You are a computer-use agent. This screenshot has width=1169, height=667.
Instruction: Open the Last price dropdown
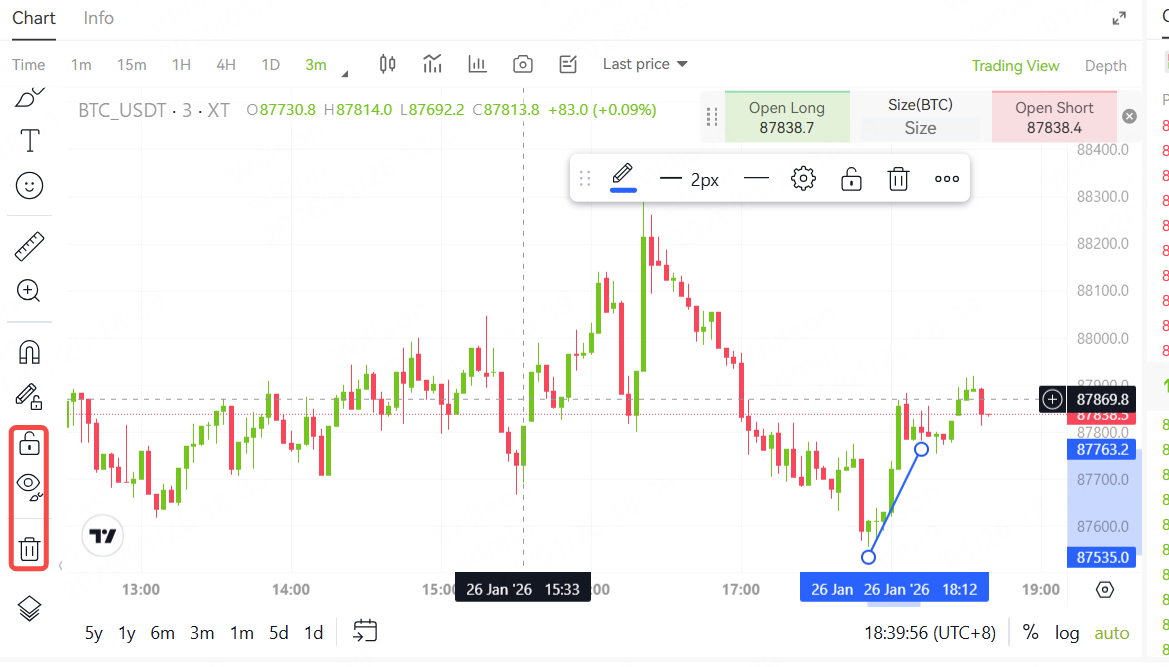[645, 64]
